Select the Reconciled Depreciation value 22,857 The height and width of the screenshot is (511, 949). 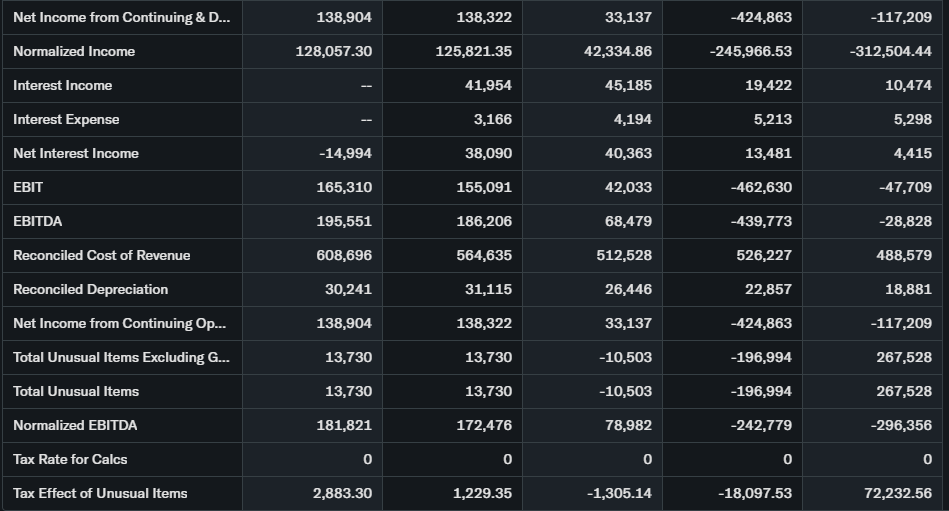tap(768, 289)
